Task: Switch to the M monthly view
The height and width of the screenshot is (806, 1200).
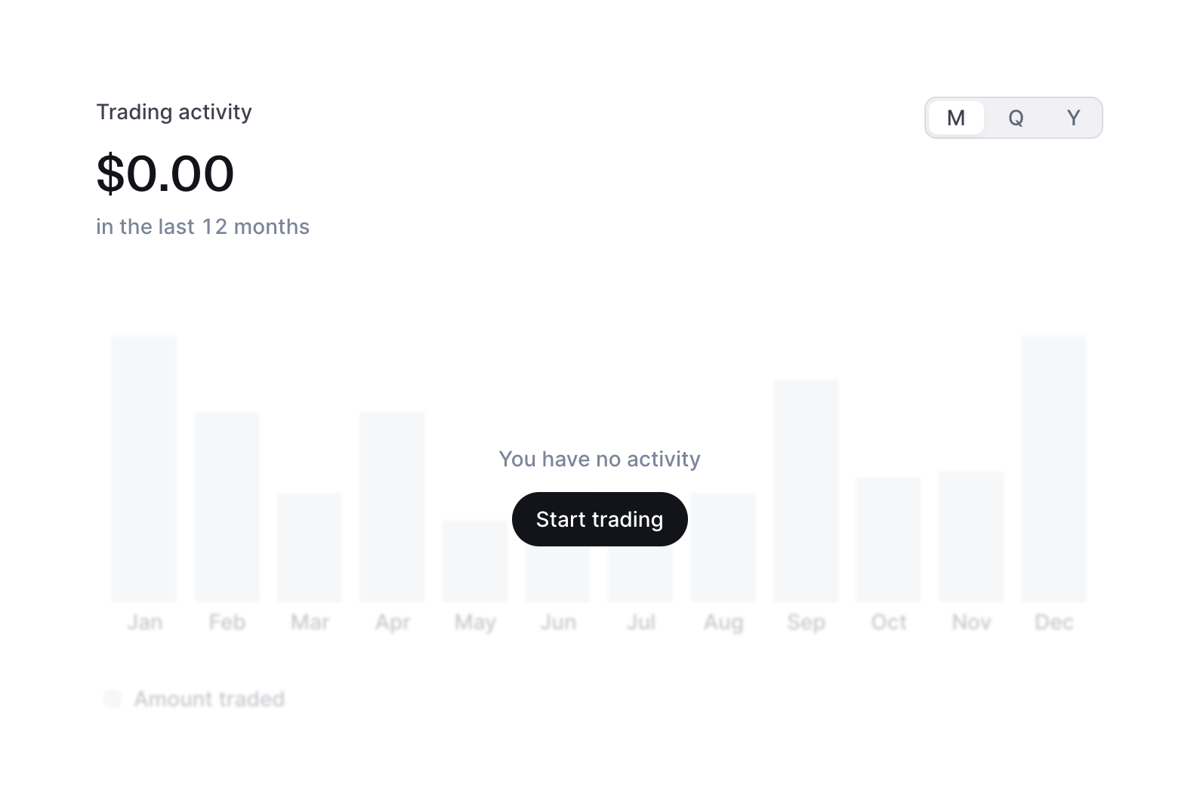Action: click(x=956, y=117)
